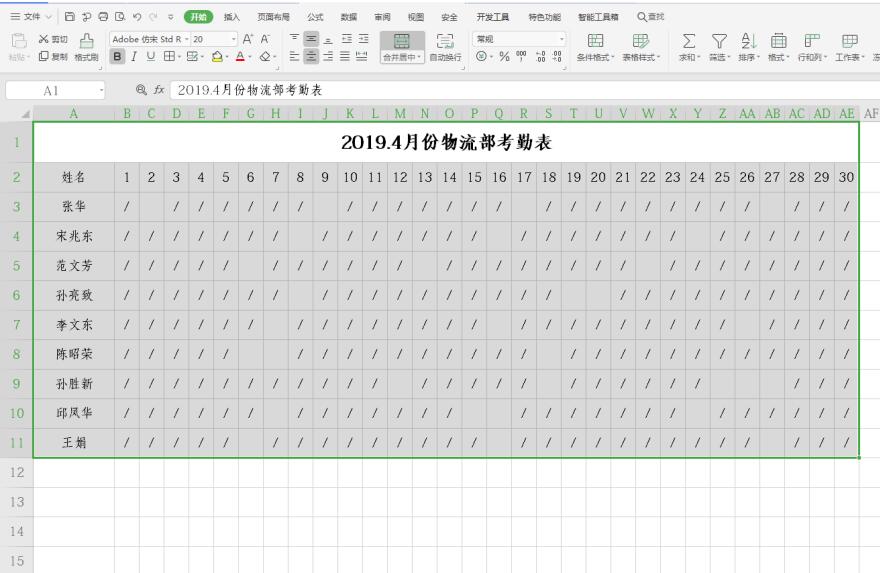Select all cells via corner triangle
Screen dimensions: 880x573
pos(25,114)
